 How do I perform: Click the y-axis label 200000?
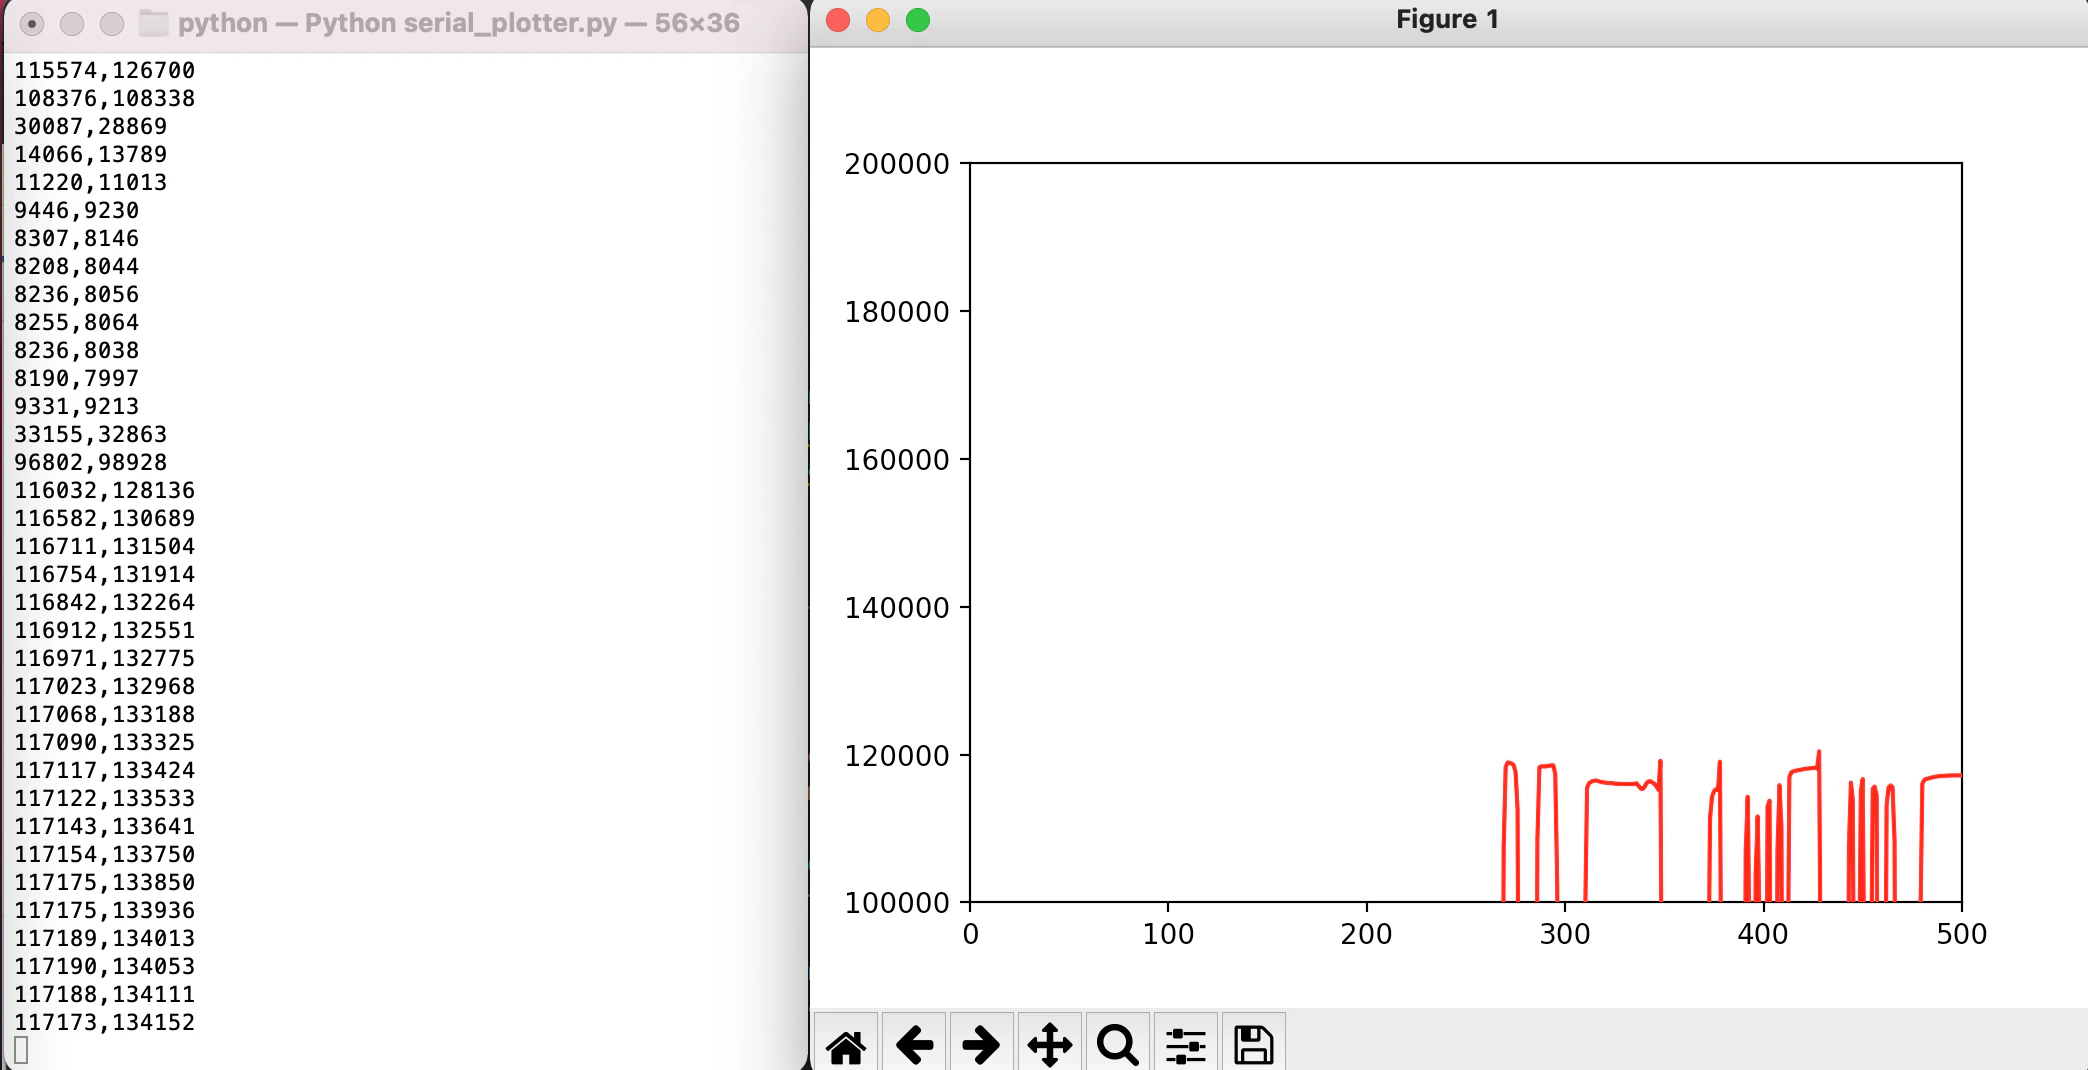[897, 164]
